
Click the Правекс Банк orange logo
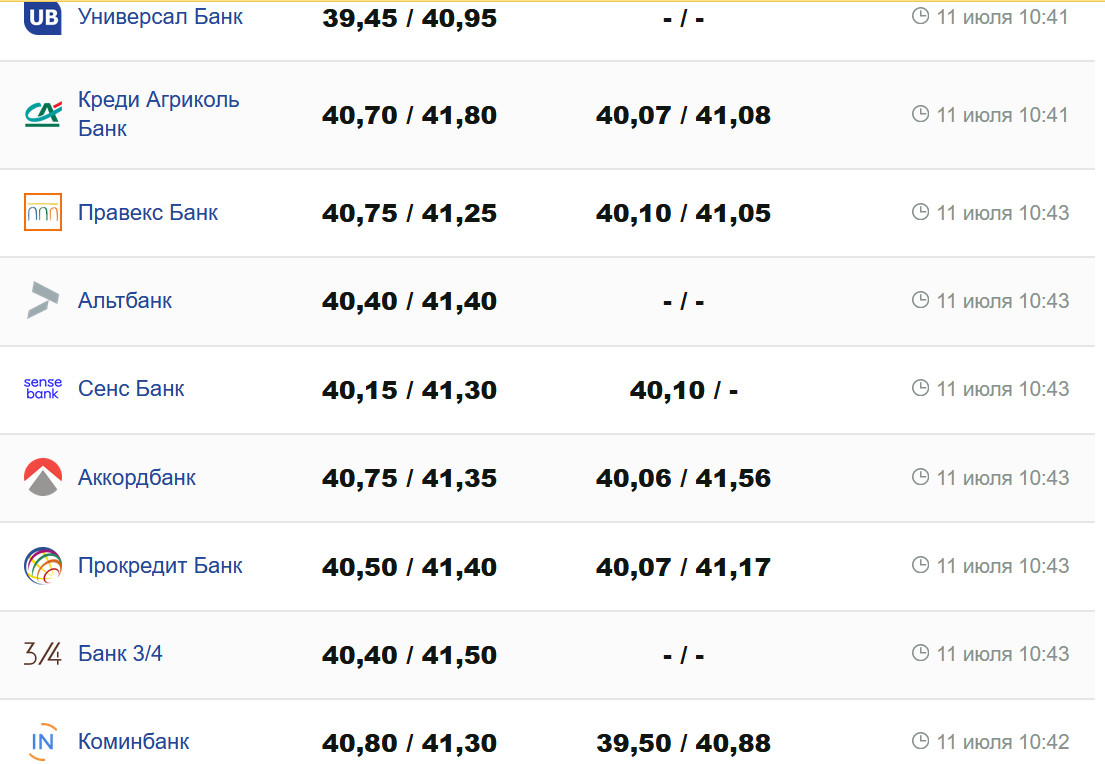[x=43, y=212]
